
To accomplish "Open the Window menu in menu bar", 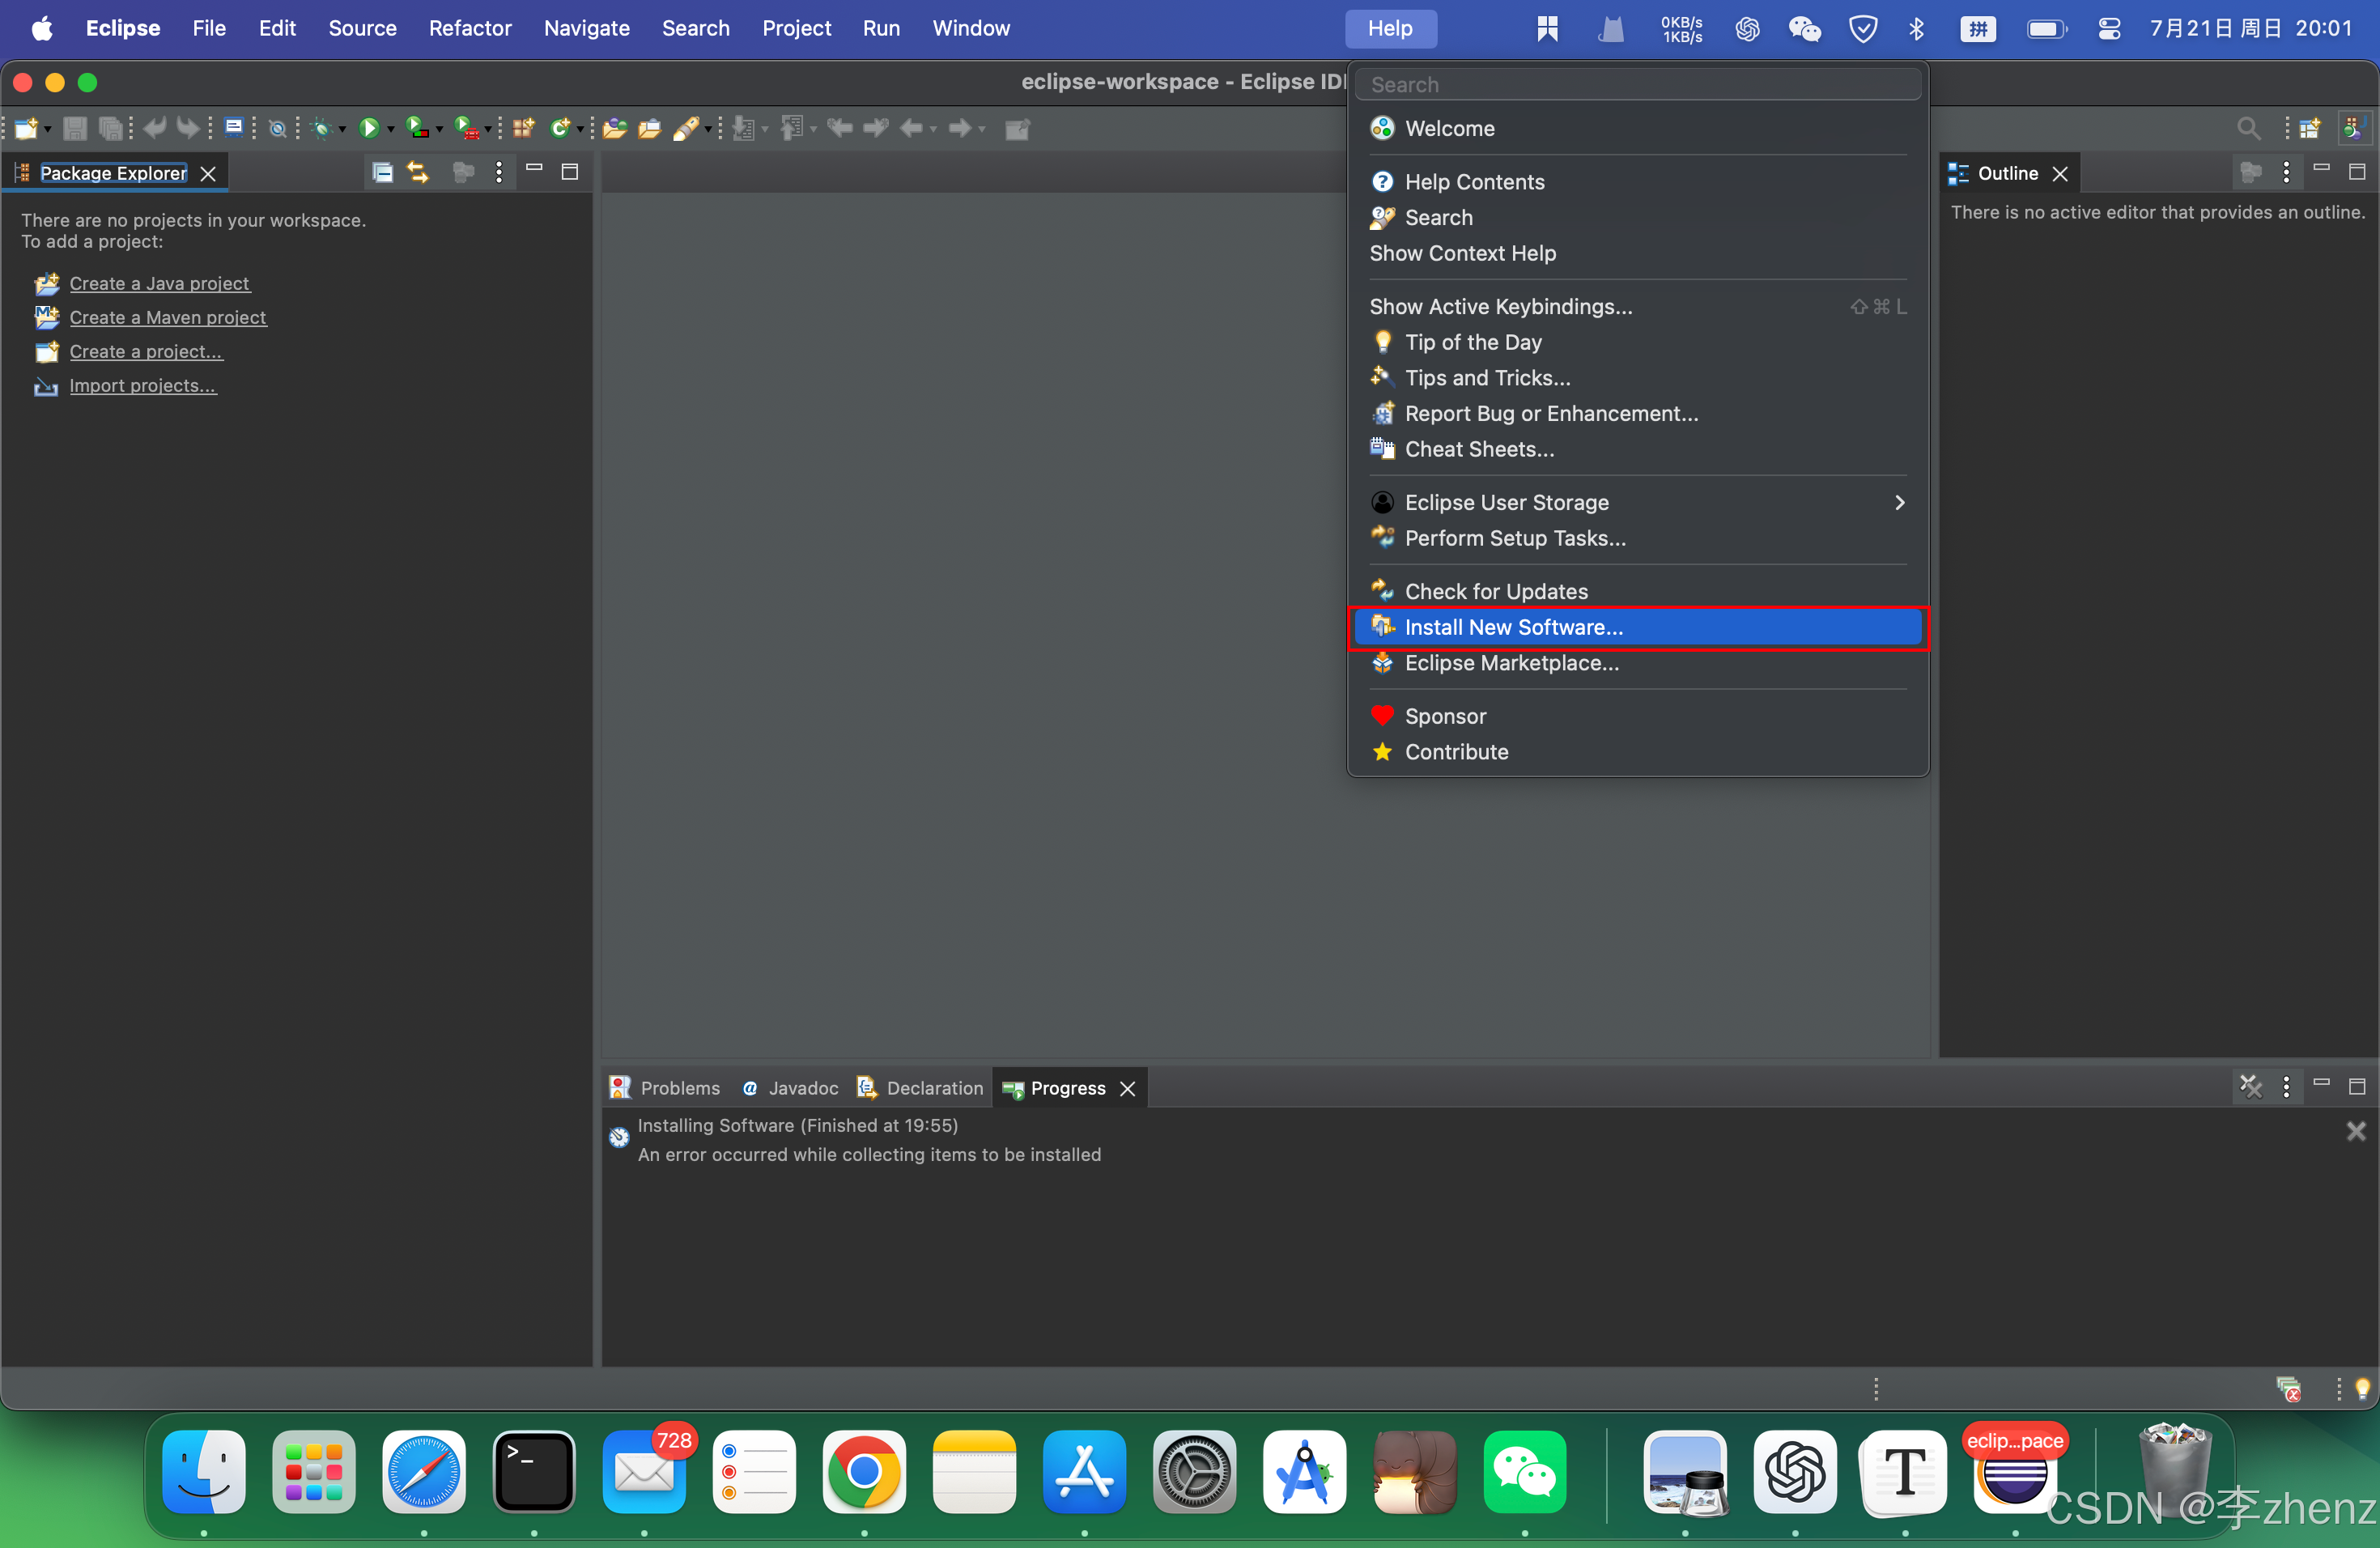I will (970, 28).
